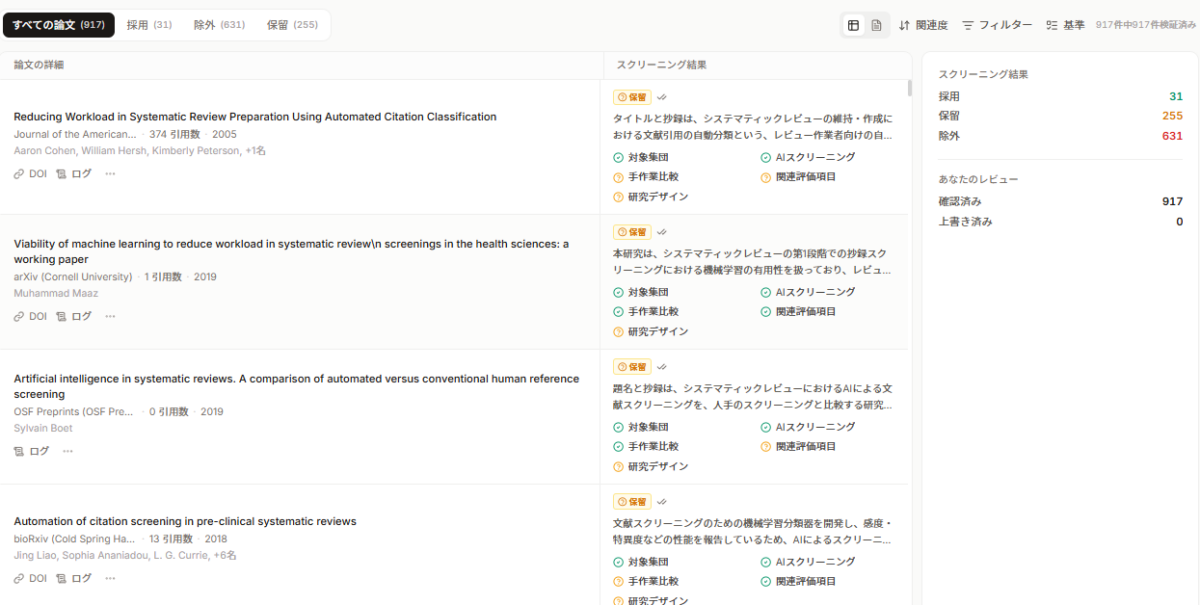This screenshot has width=1200, height=605.
Task: Click 保留 status badge on Reducing Workload row
Action: pos(632,97)
